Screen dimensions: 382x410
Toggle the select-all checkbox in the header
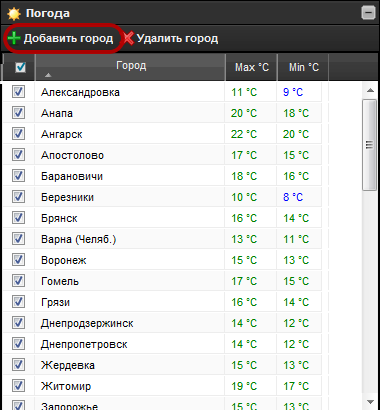[21, 67]
